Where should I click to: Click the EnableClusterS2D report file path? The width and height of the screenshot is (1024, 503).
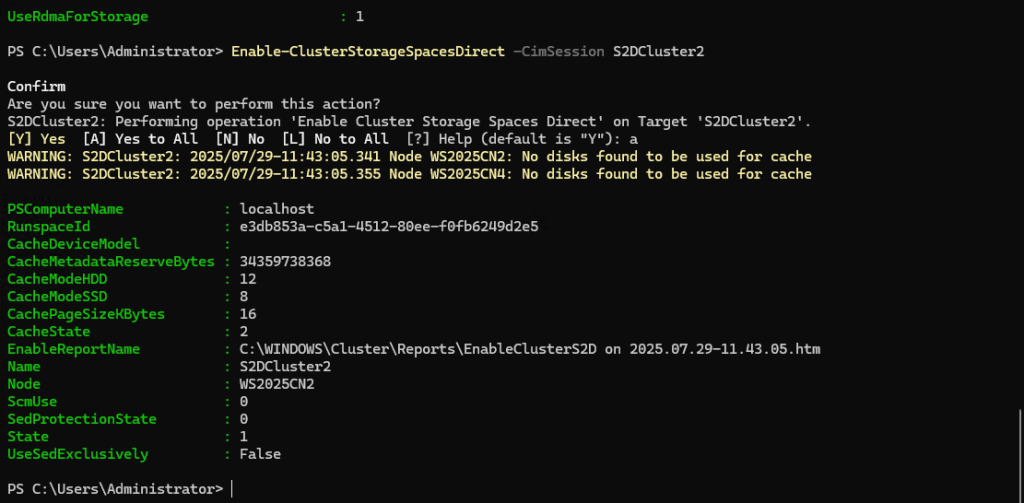[529, 349]
